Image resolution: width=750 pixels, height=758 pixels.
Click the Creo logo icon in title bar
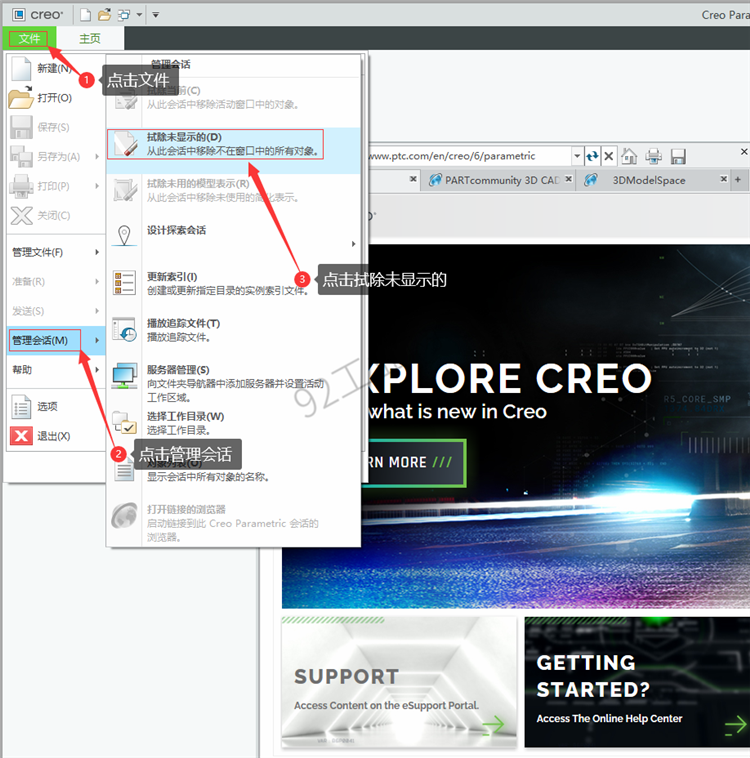pos(18,15)
